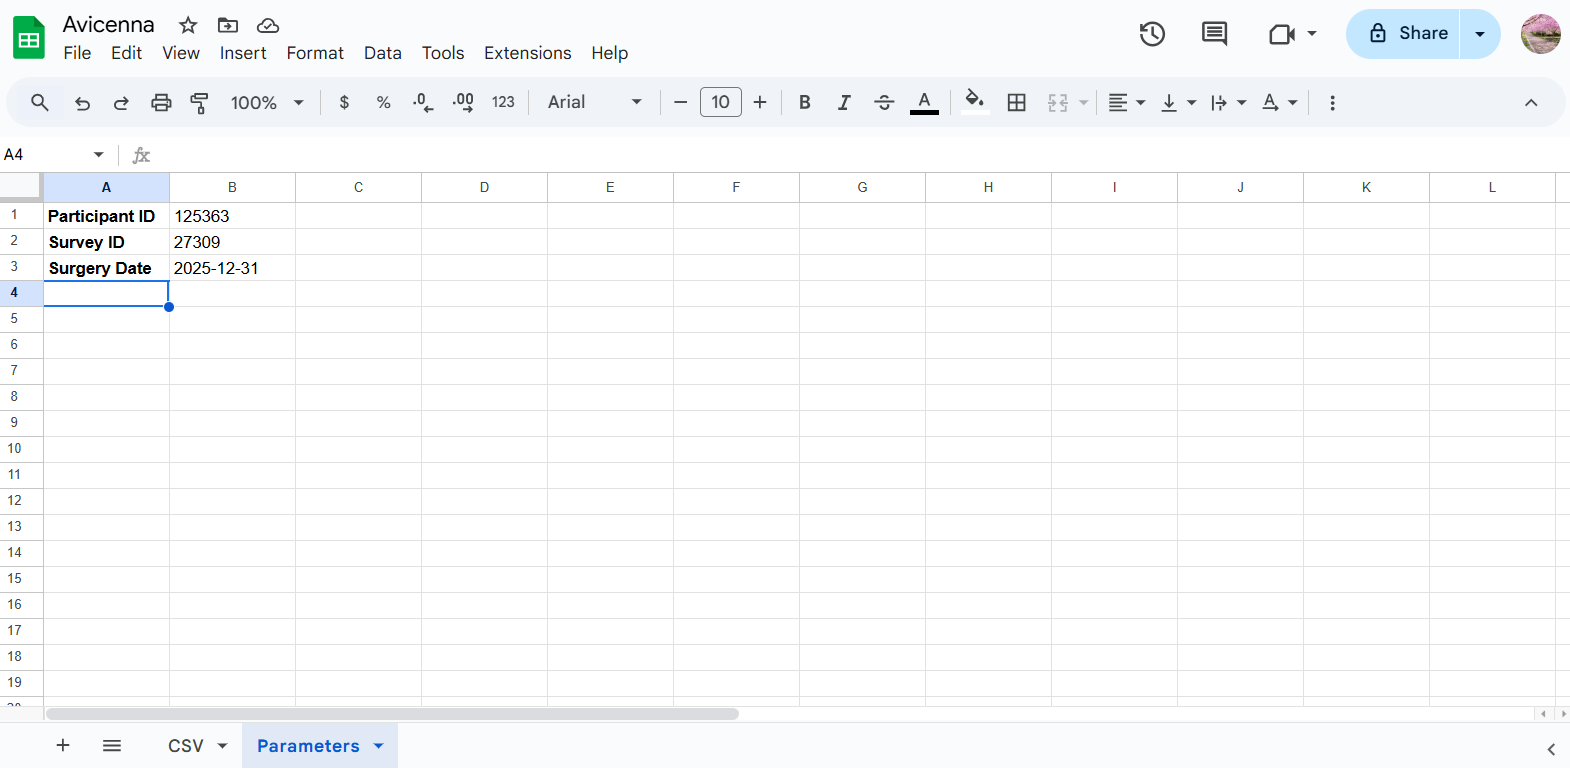Open the zoom 100% dropdown
This screenshot has width=1570, height=769.
(x=267, y=103)
